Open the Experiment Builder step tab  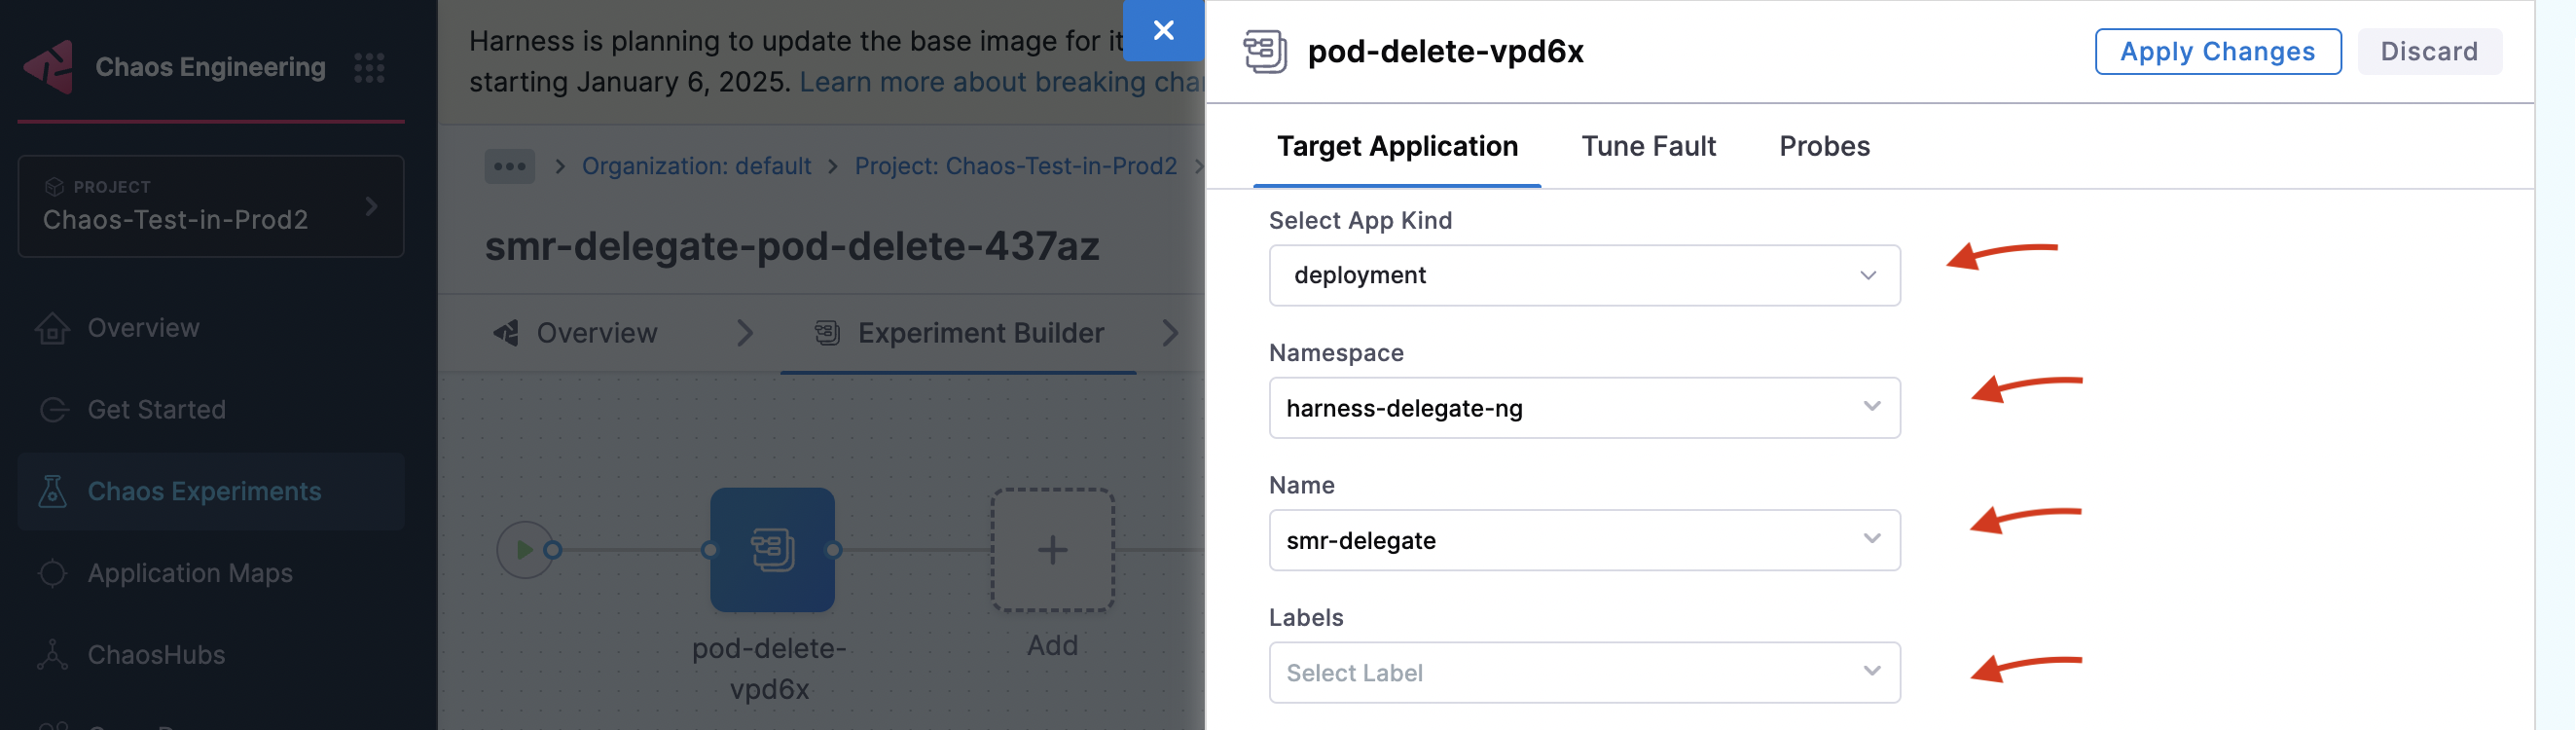point(958,333)
